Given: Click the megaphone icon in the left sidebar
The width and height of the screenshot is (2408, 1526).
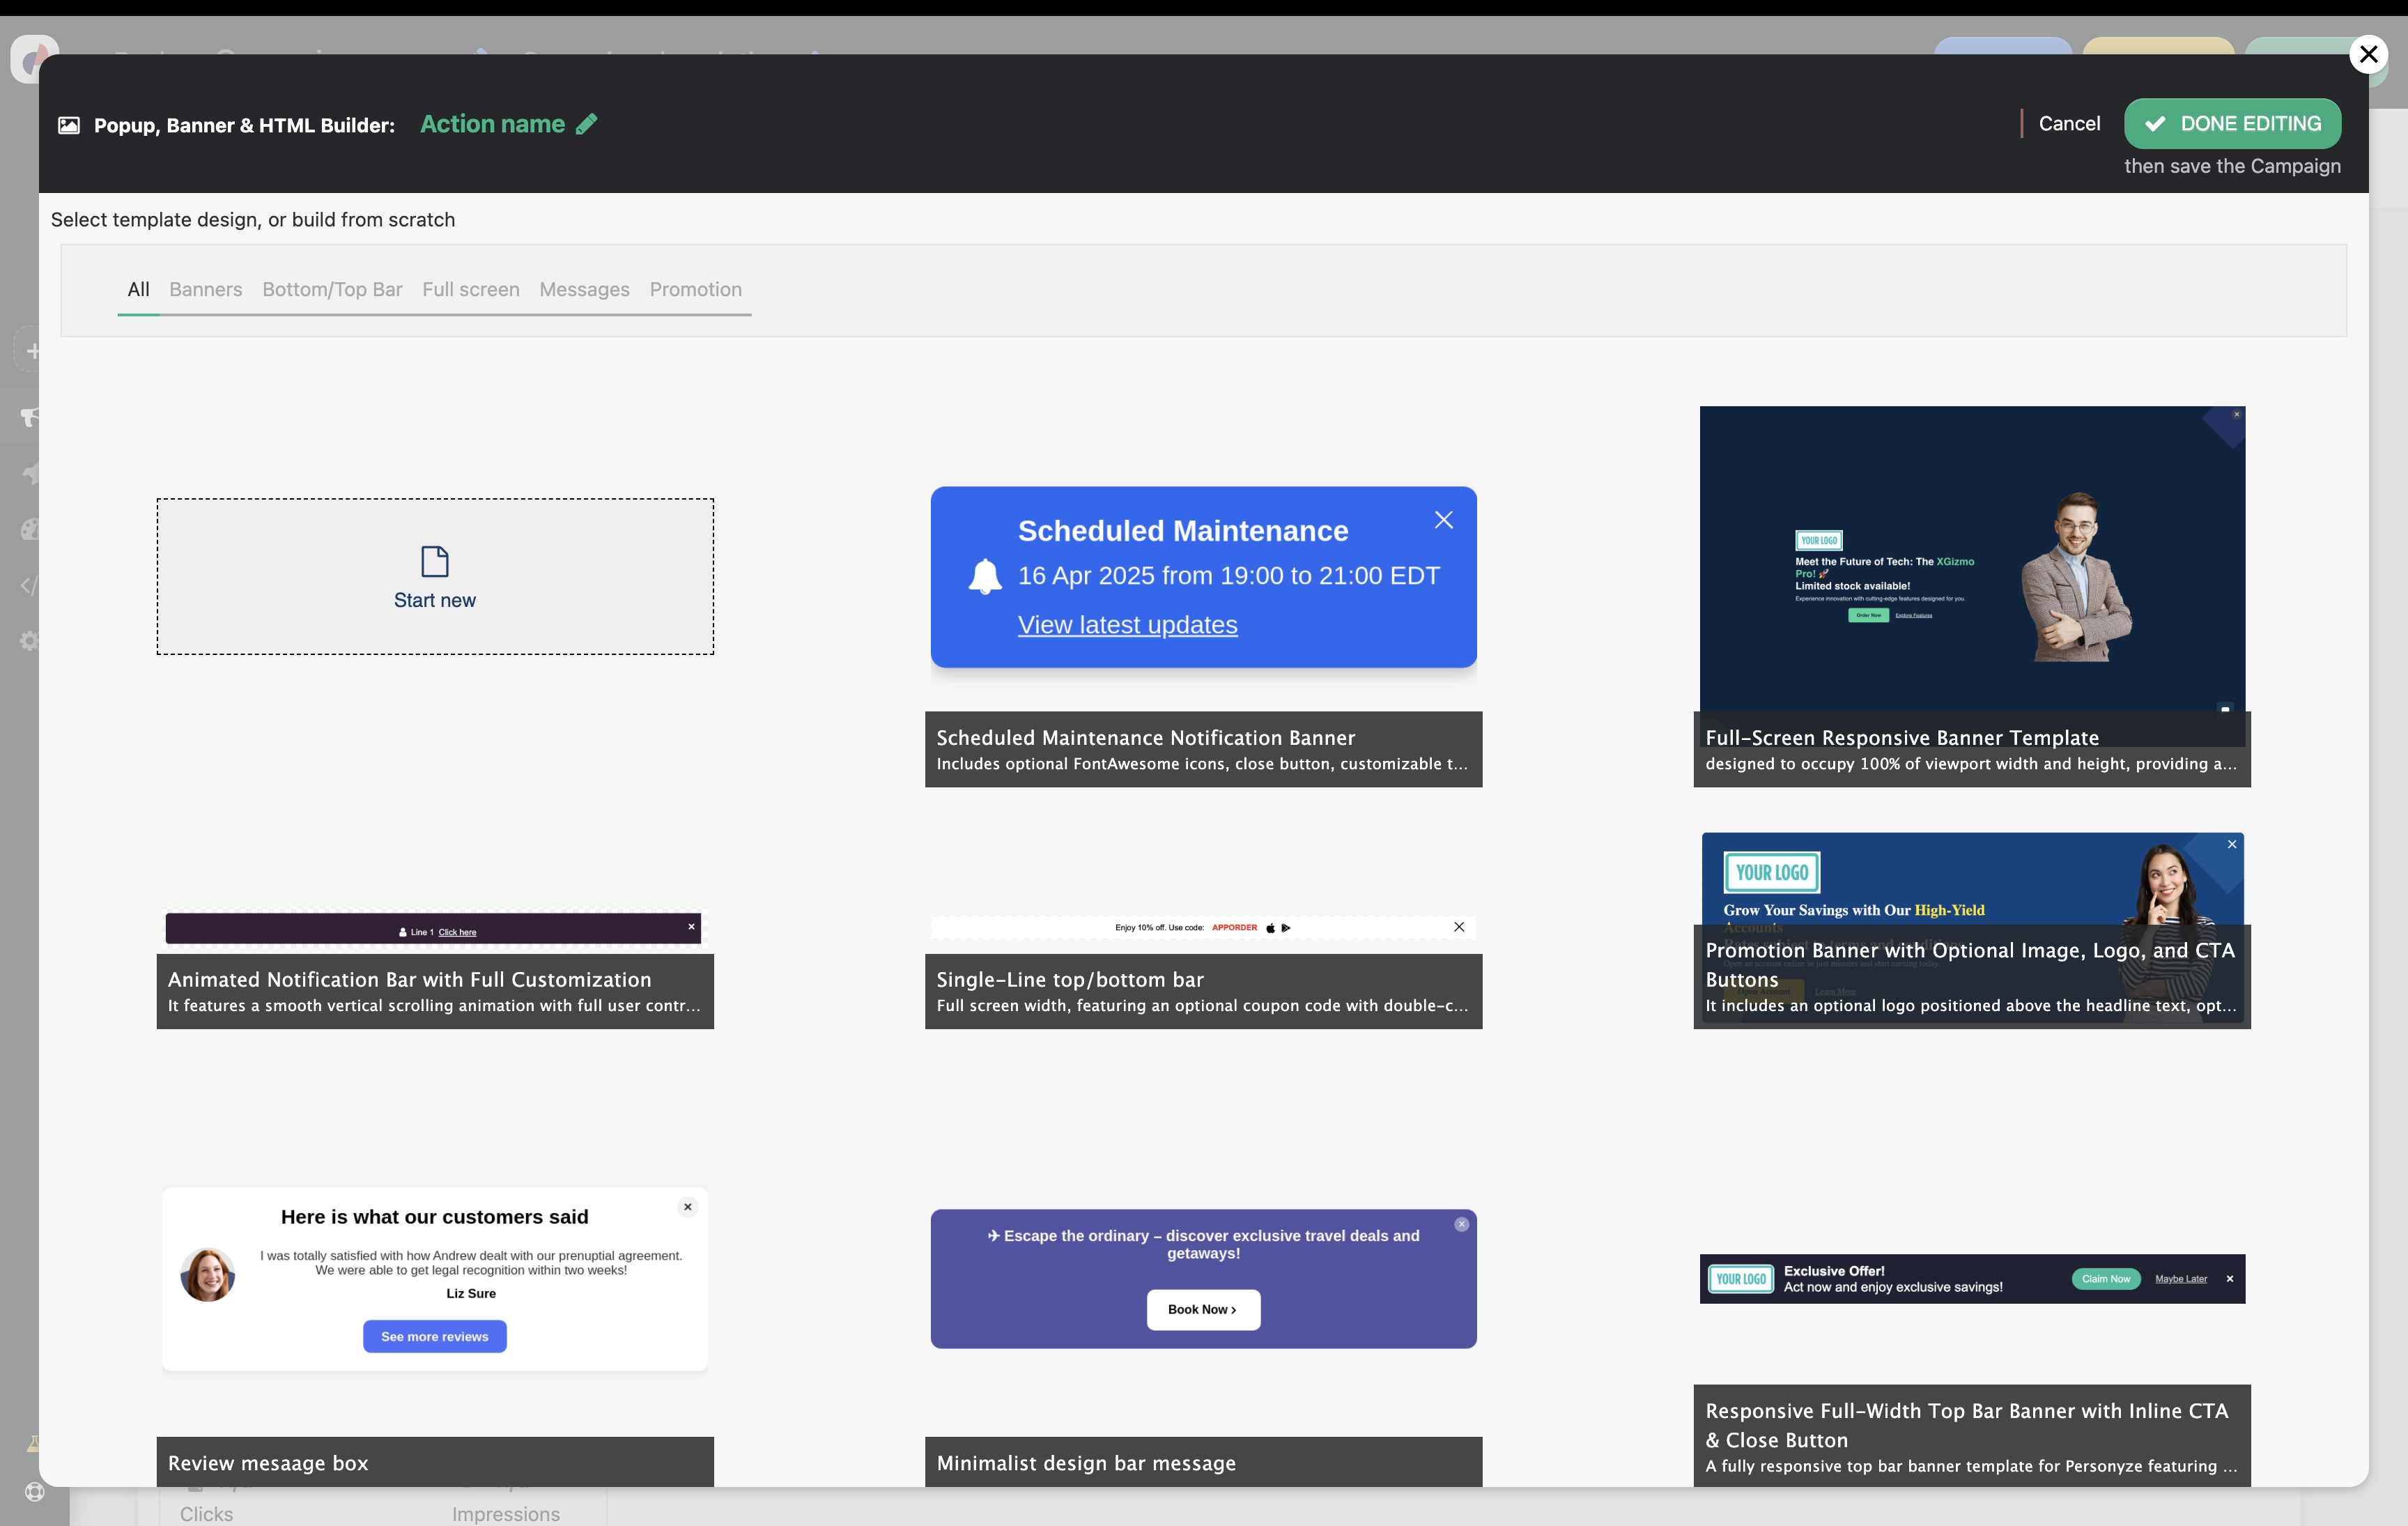Looking at the screenshot, I should [31, 417].
